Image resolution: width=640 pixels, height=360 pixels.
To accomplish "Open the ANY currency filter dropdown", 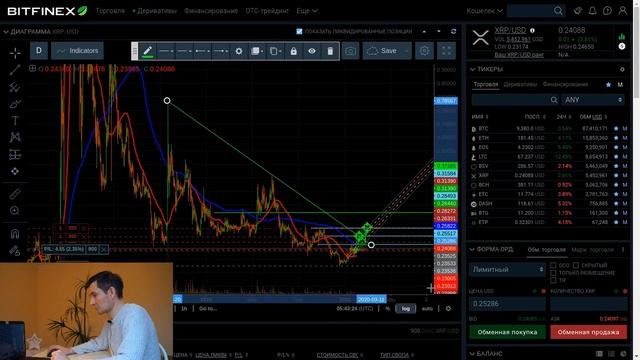I will tap(593, 100).
